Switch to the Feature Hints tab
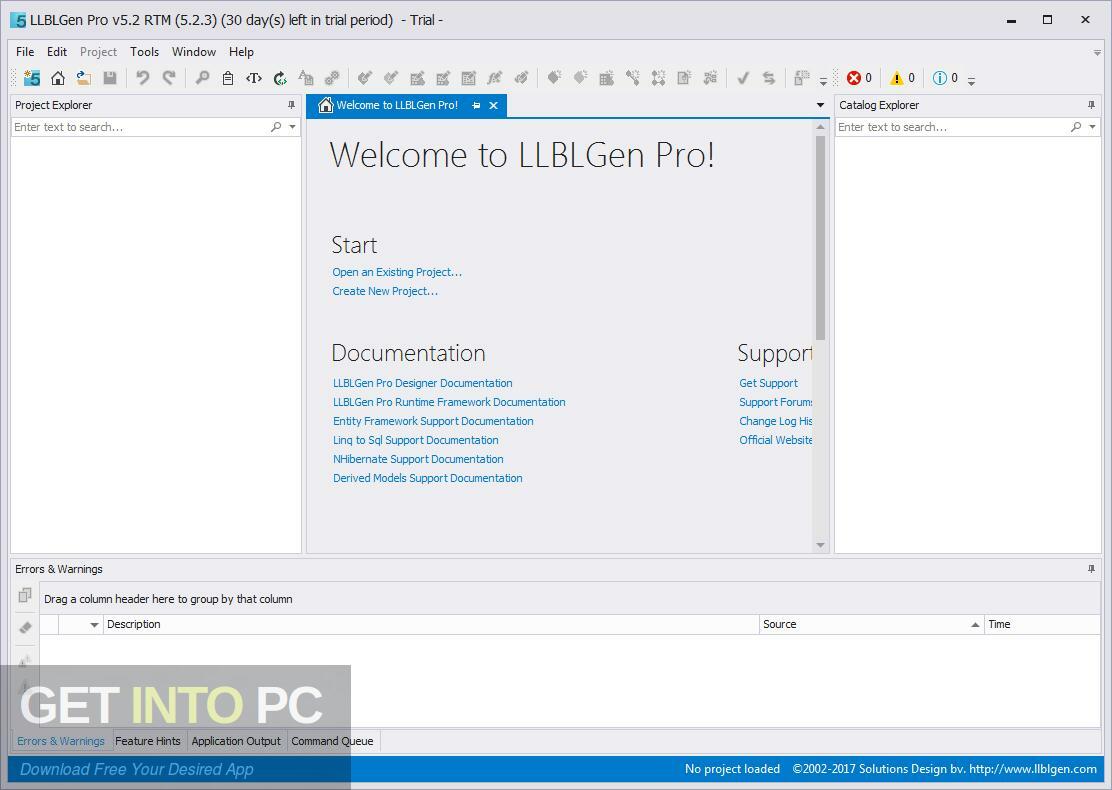 [x=148, y=741]
